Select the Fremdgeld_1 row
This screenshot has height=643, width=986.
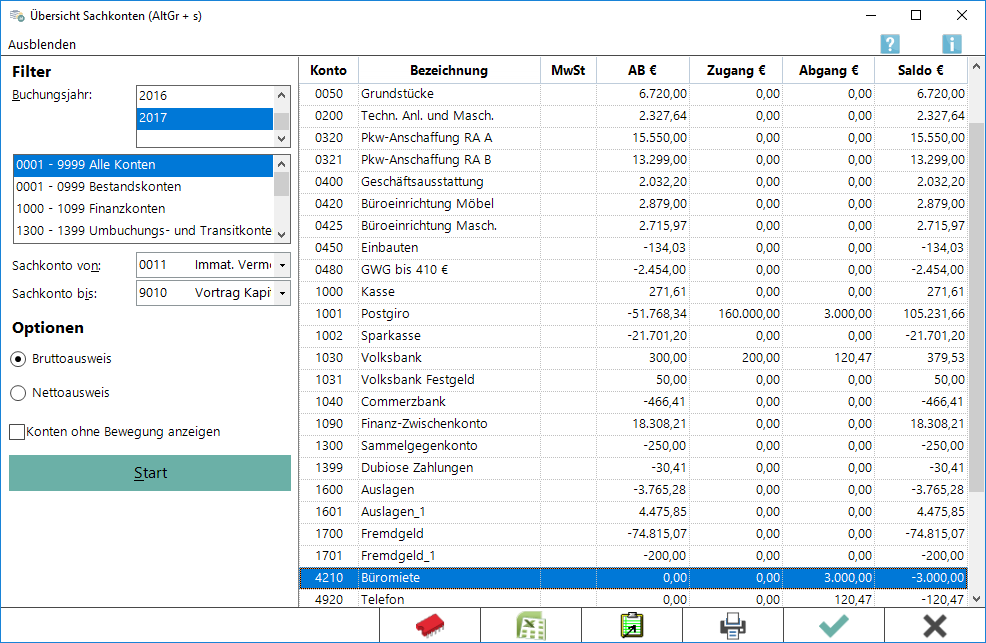633,556
